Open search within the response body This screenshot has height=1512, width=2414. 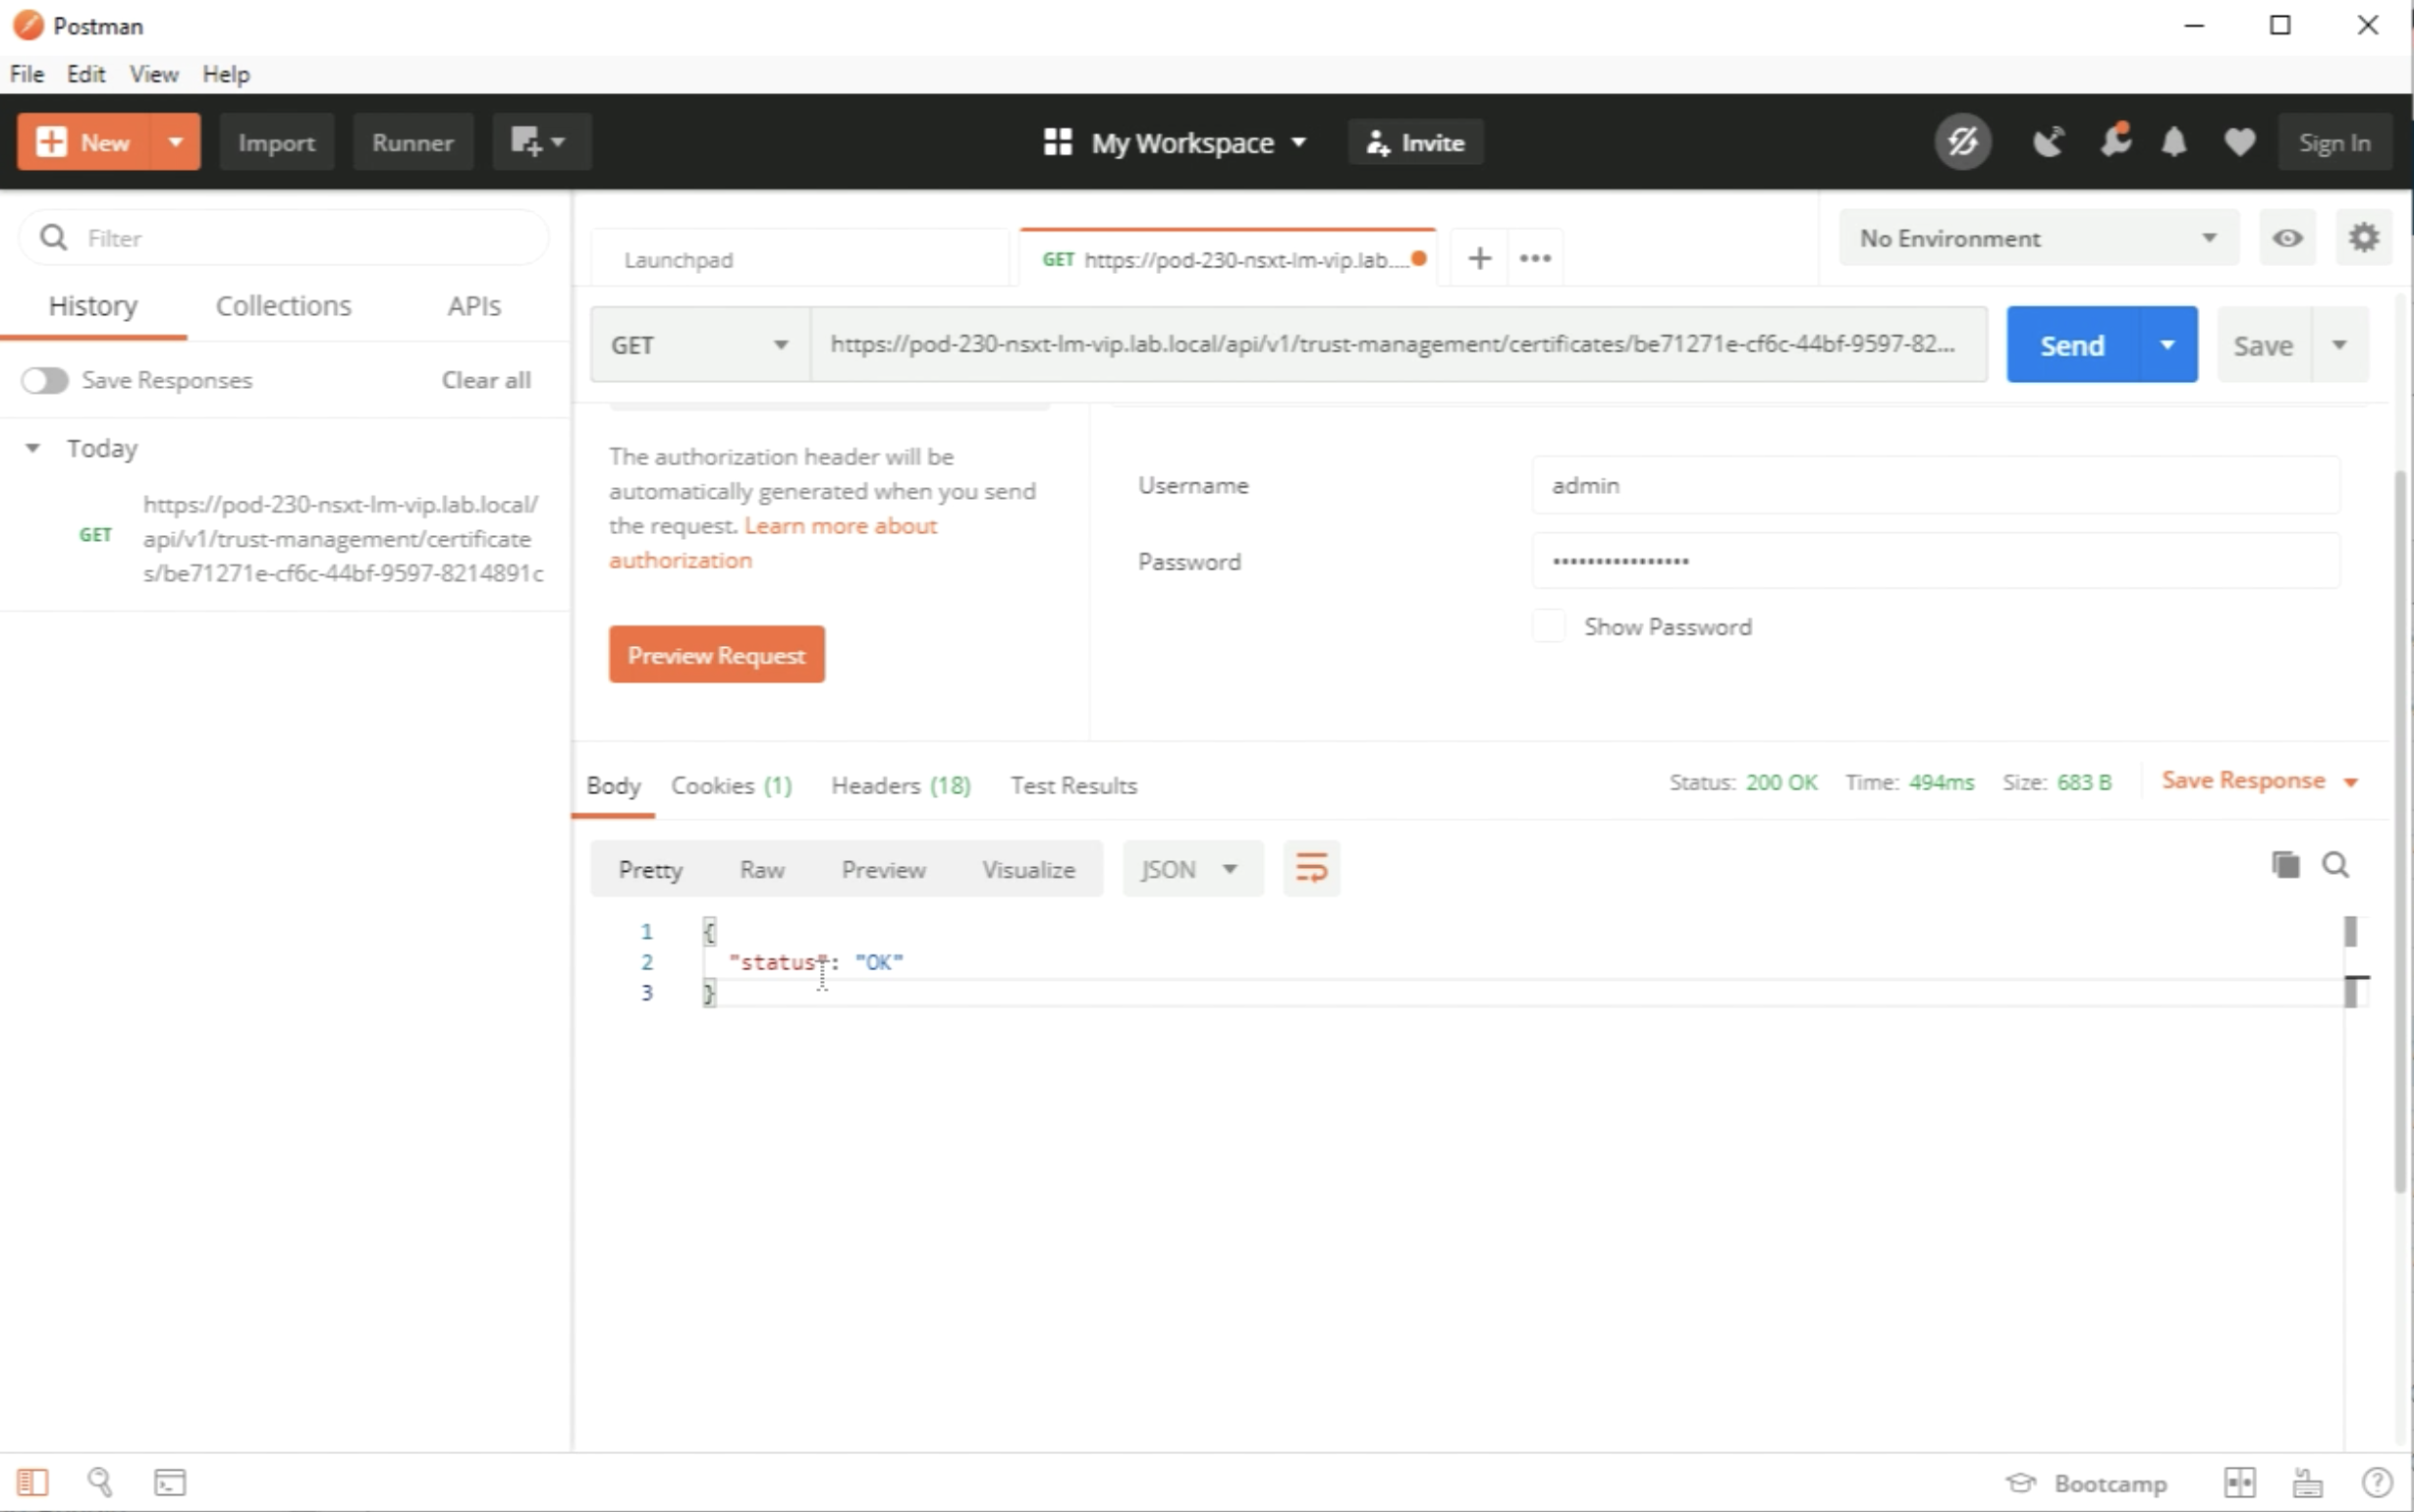(2335, 865)
